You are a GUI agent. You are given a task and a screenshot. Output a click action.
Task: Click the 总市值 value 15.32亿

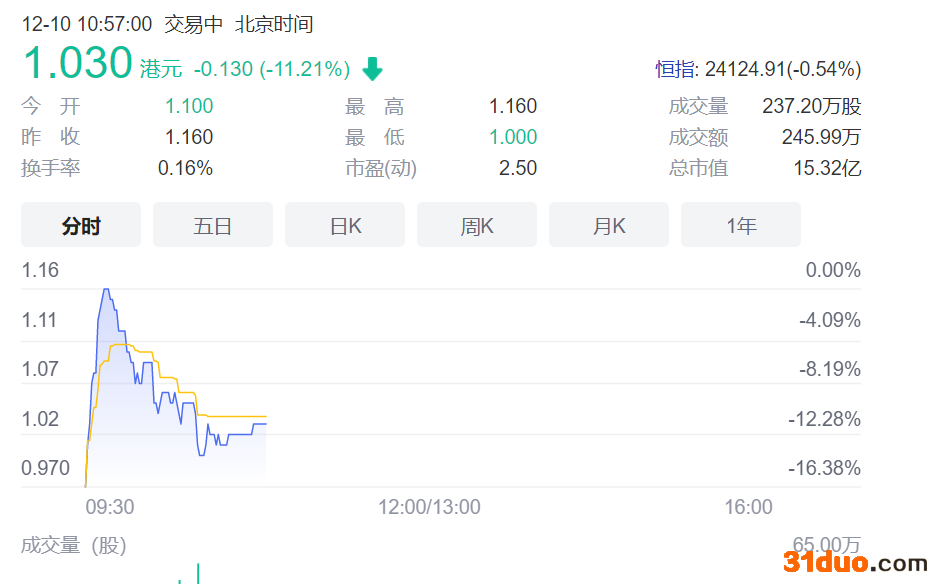click(x=827, y=168)
